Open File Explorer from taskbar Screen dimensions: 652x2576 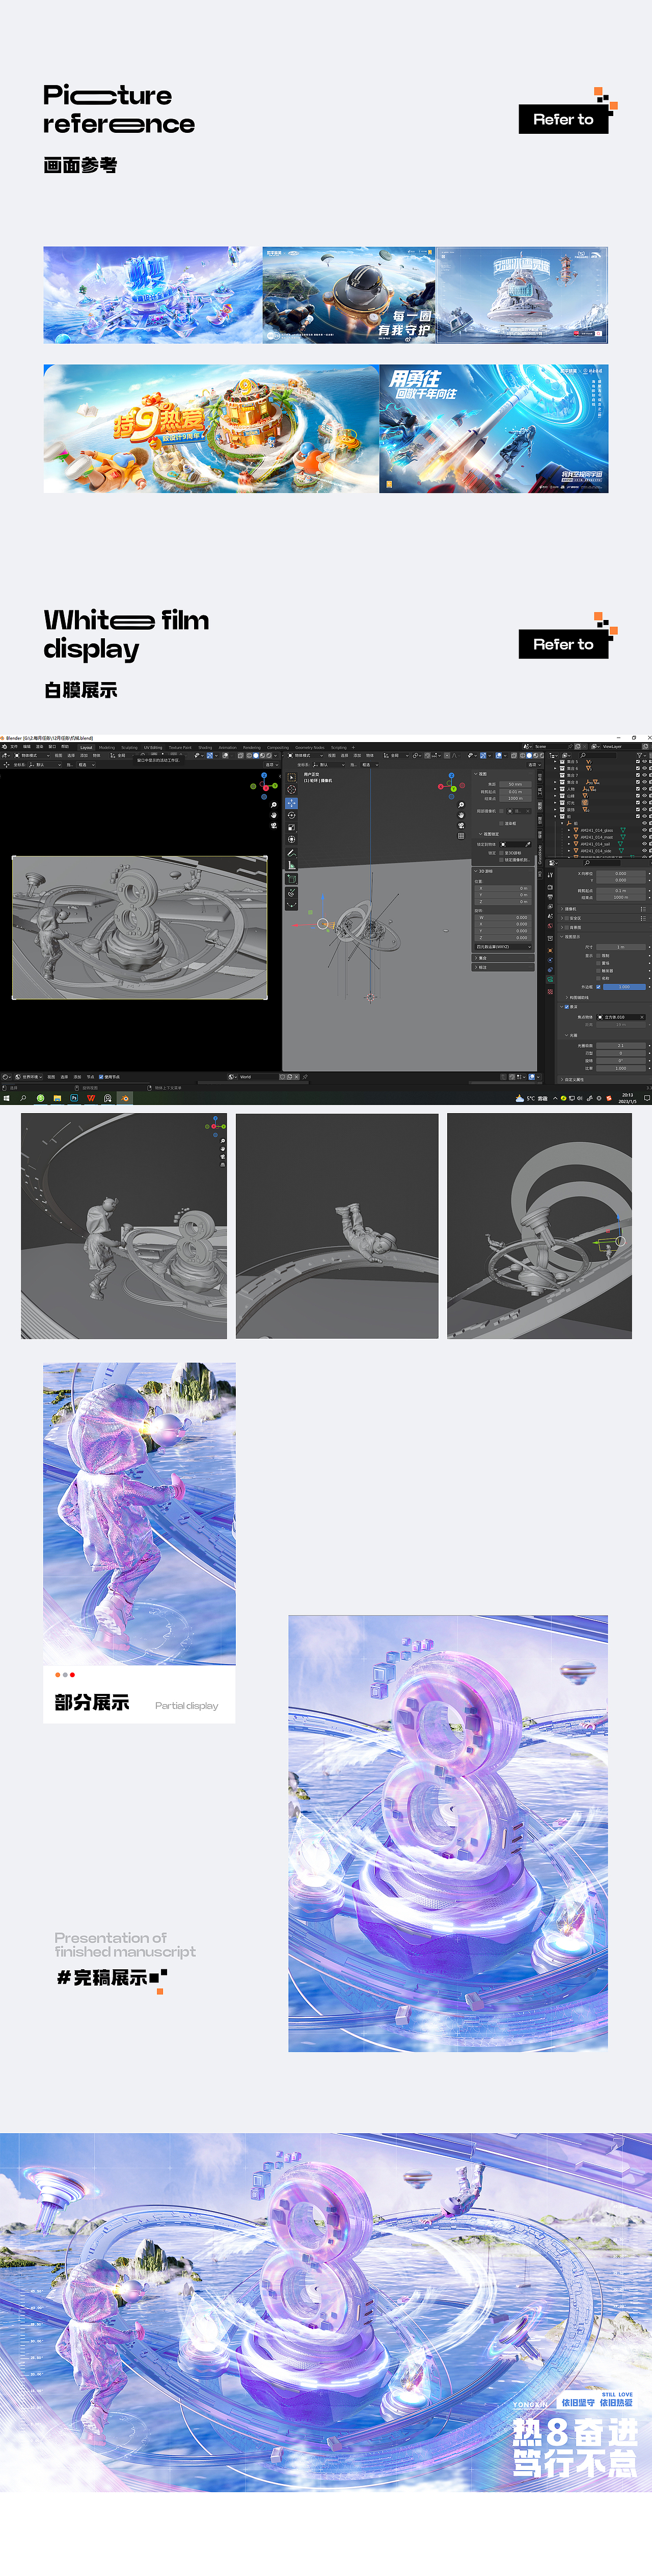[x=57, y=1098]
